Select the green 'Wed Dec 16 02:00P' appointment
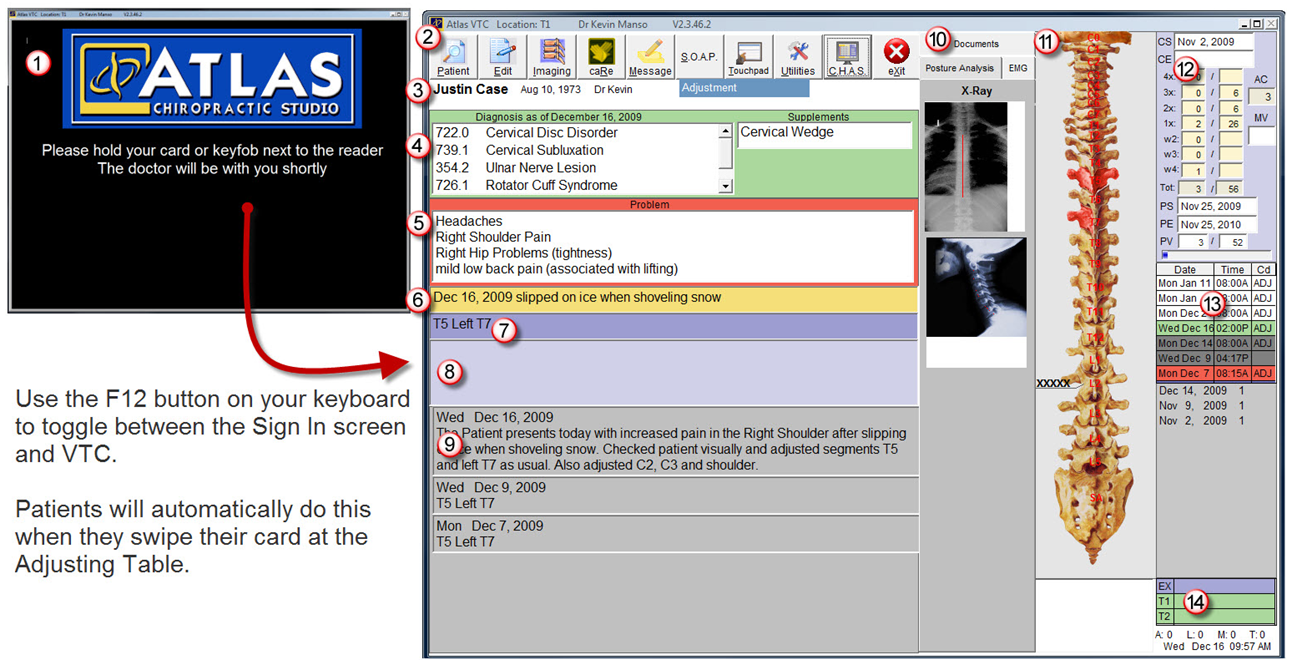The width and height of the screenshot is (1289, 664). tap(1215, 328)
